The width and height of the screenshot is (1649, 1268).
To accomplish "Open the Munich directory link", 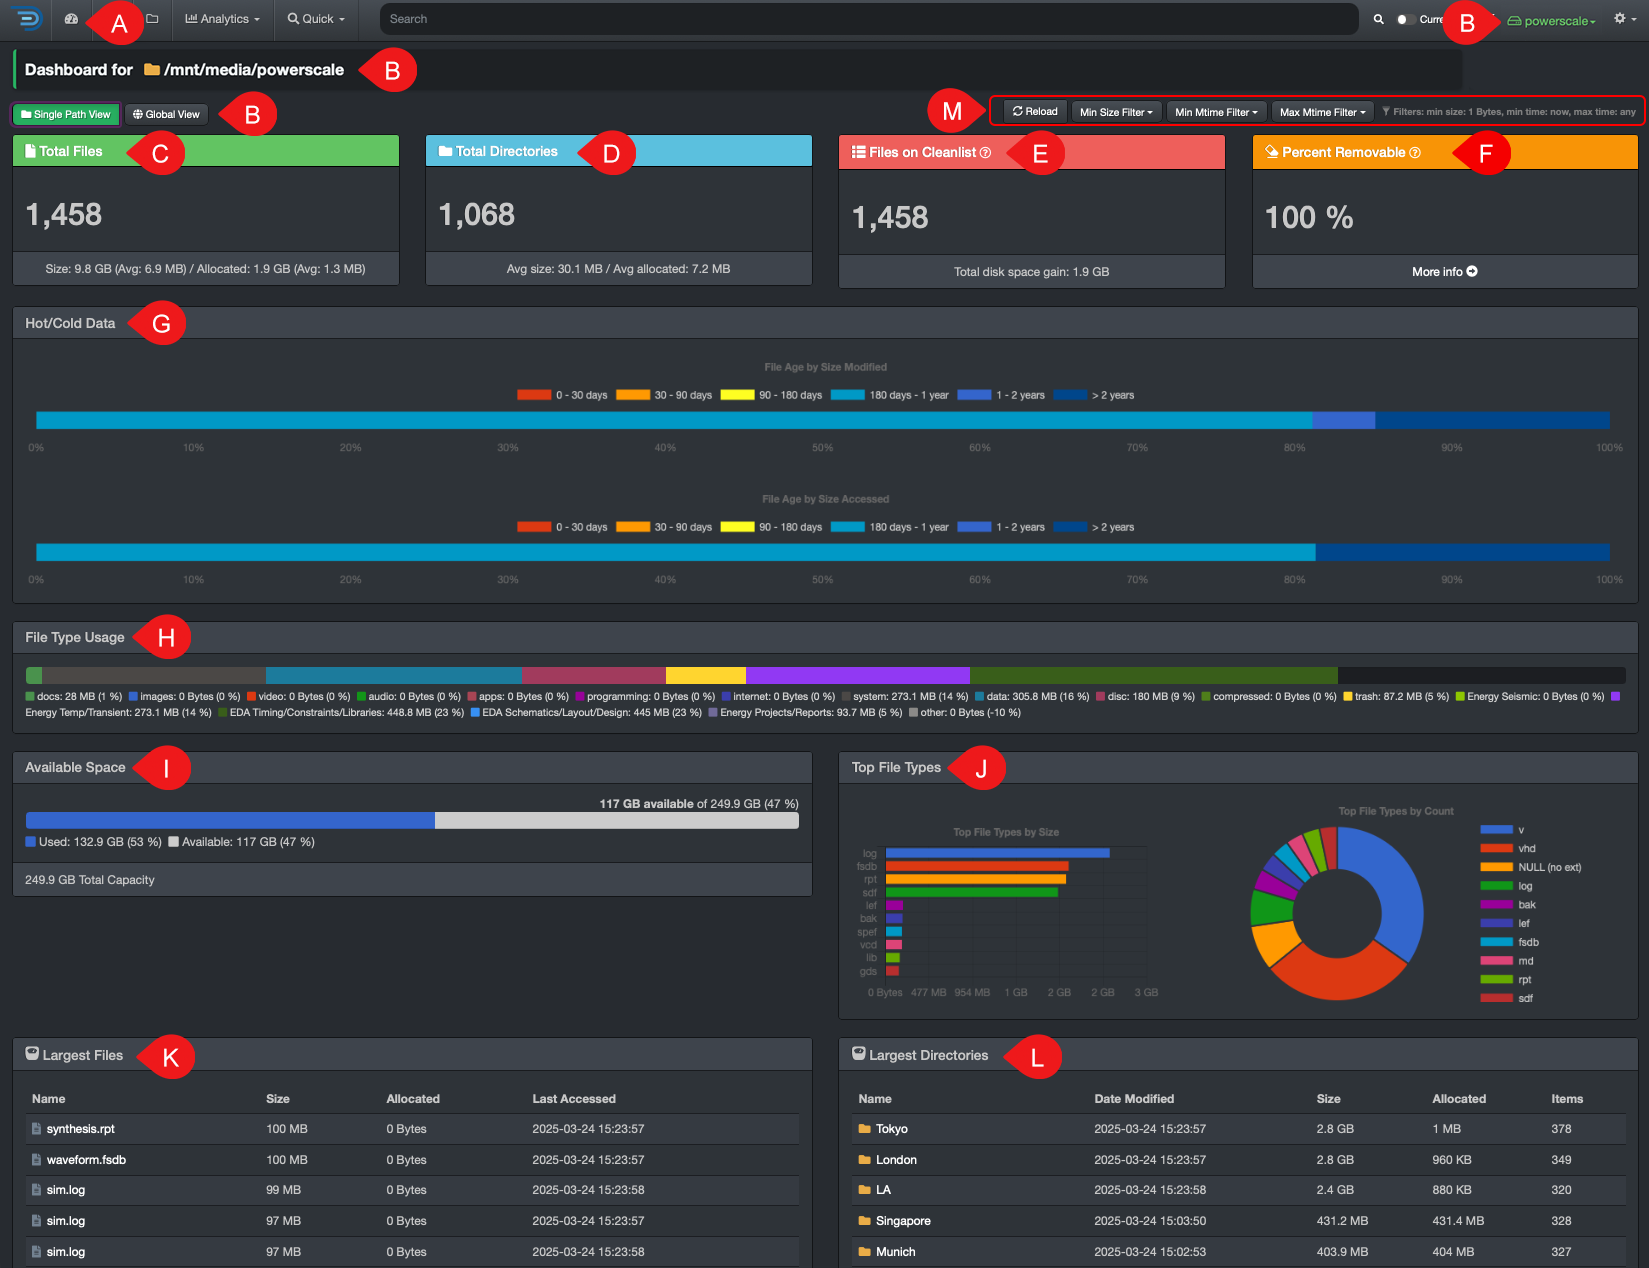I will coord(895,1252).
